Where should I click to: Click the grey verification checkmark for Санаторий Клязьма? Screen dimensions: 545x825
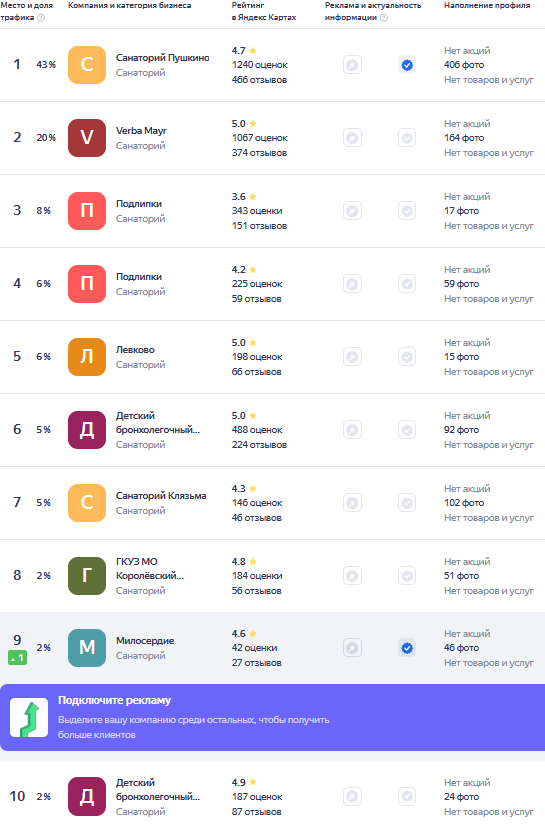click(x=407, y=503)
